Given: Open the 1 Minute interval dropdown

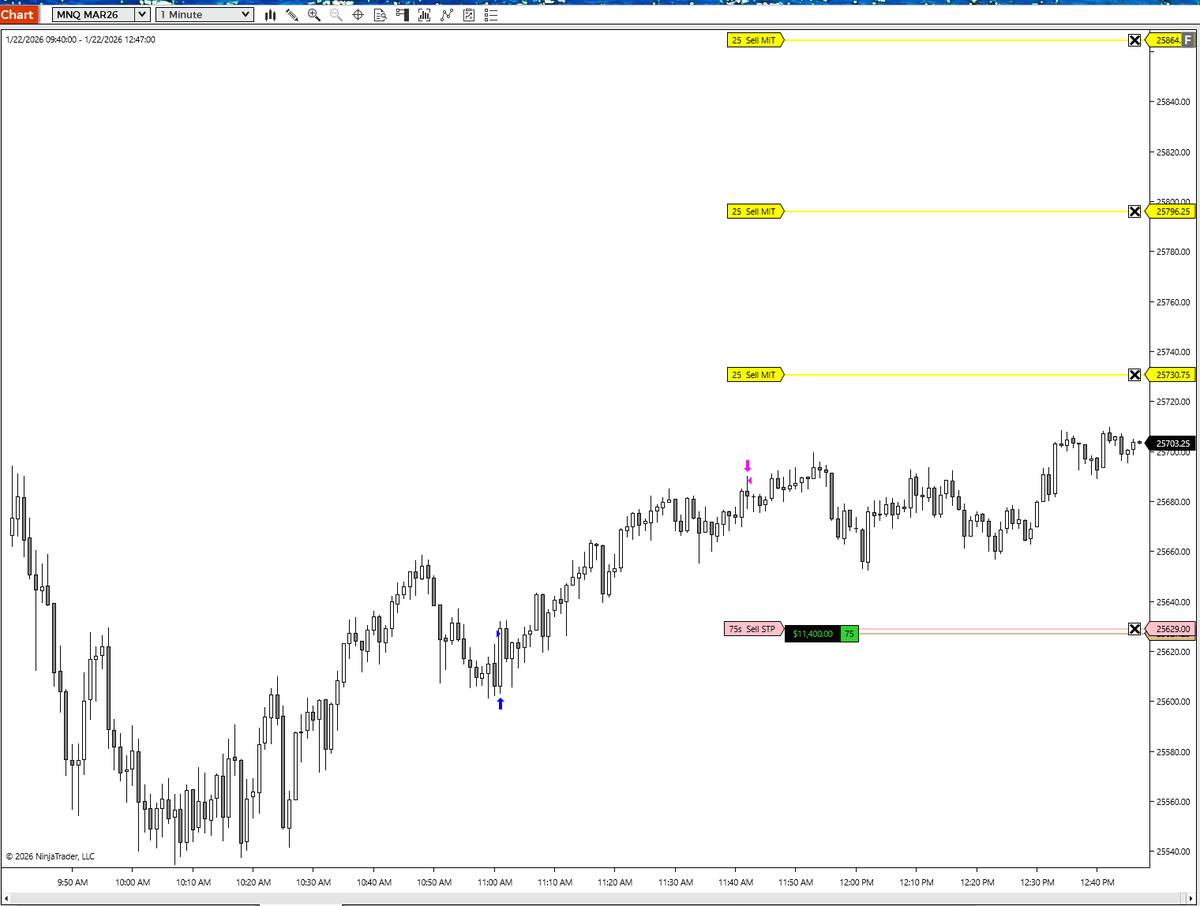Looking at the screenshot, I should coord(206,15).
